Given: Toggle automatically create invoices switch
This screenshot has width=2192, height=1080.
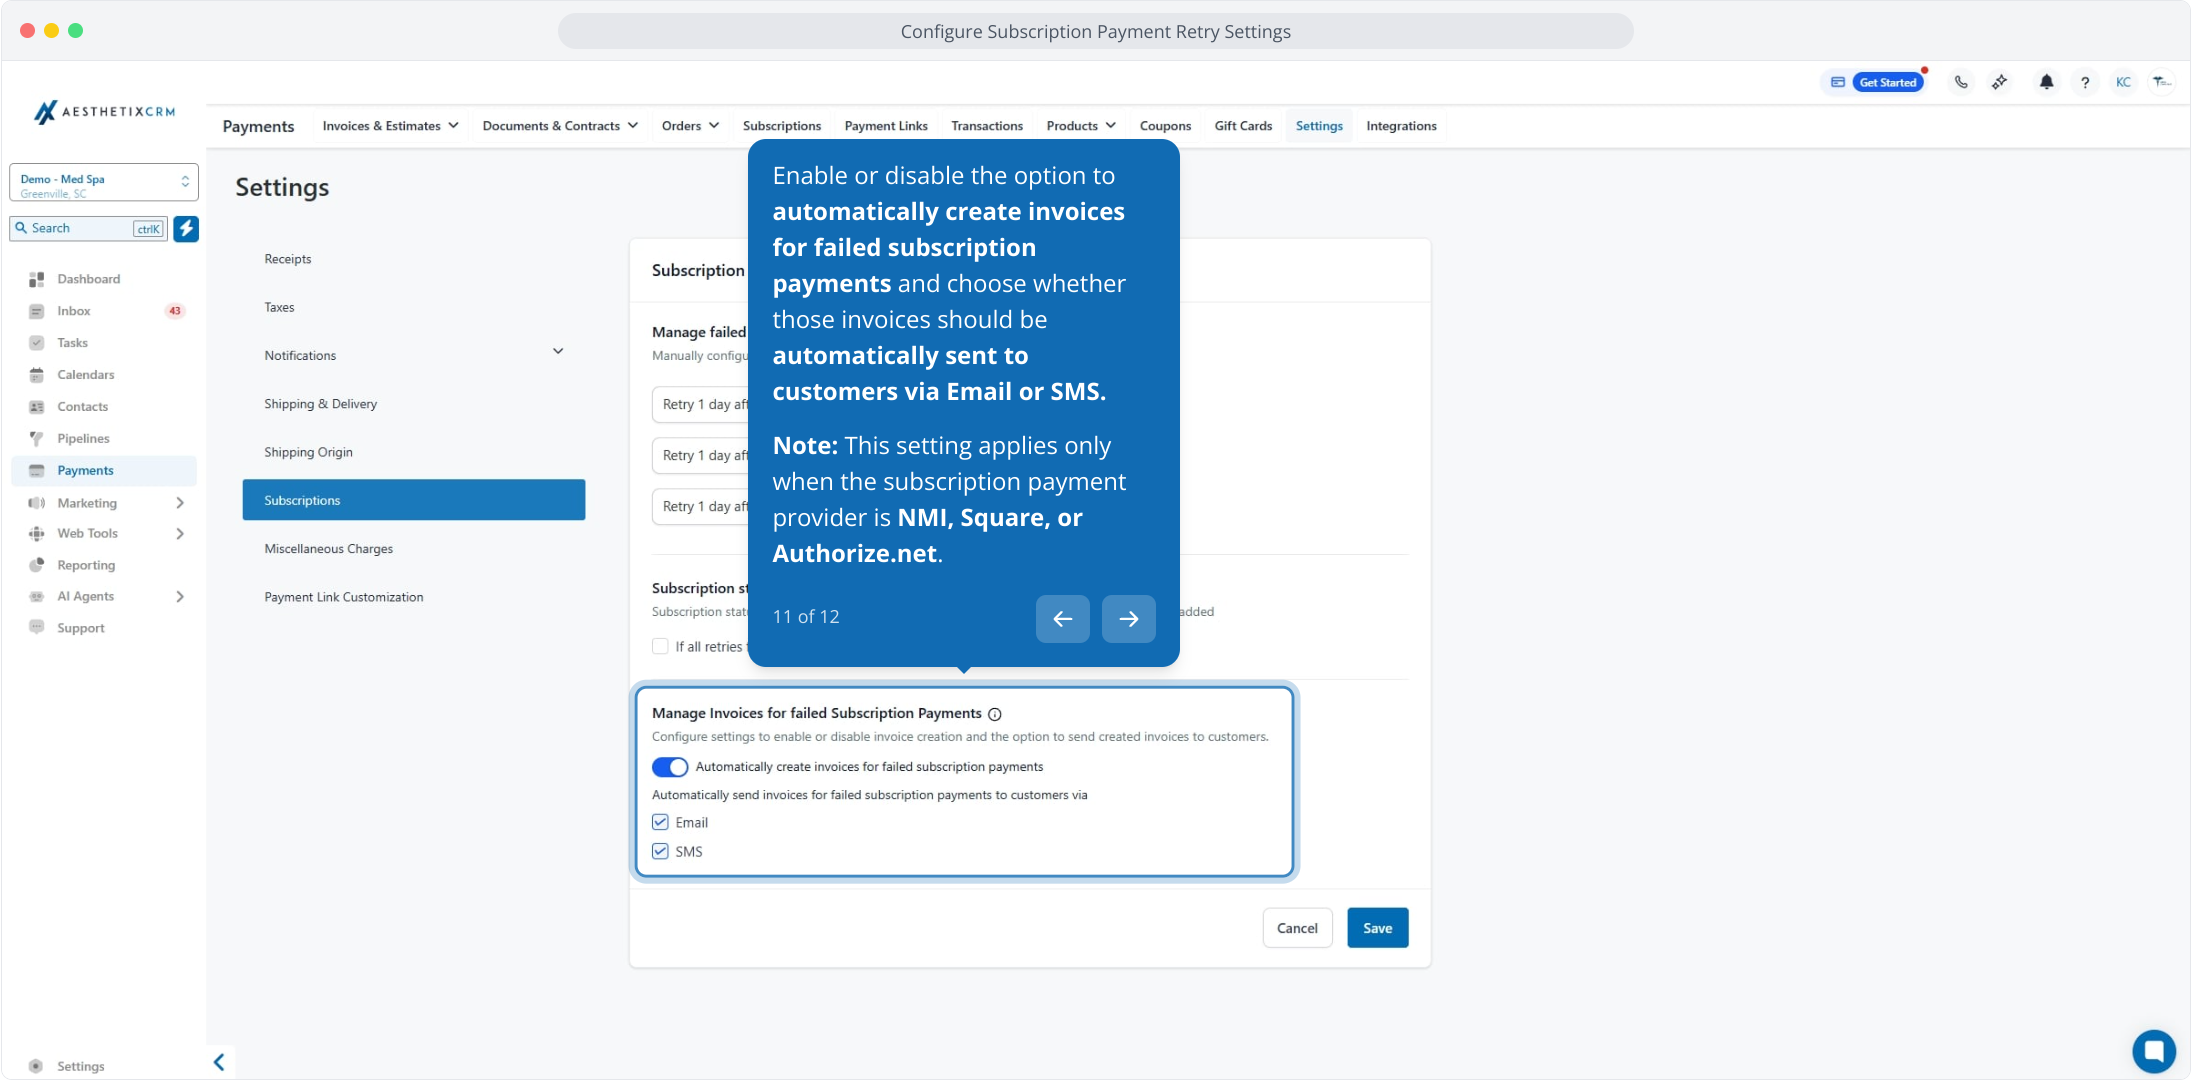Looking at the screenshot, I should point(670,767).
